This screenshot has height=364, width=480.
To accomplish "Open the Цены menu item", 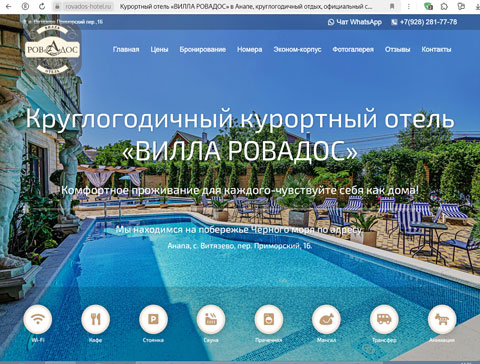I will tap(159, 49).
